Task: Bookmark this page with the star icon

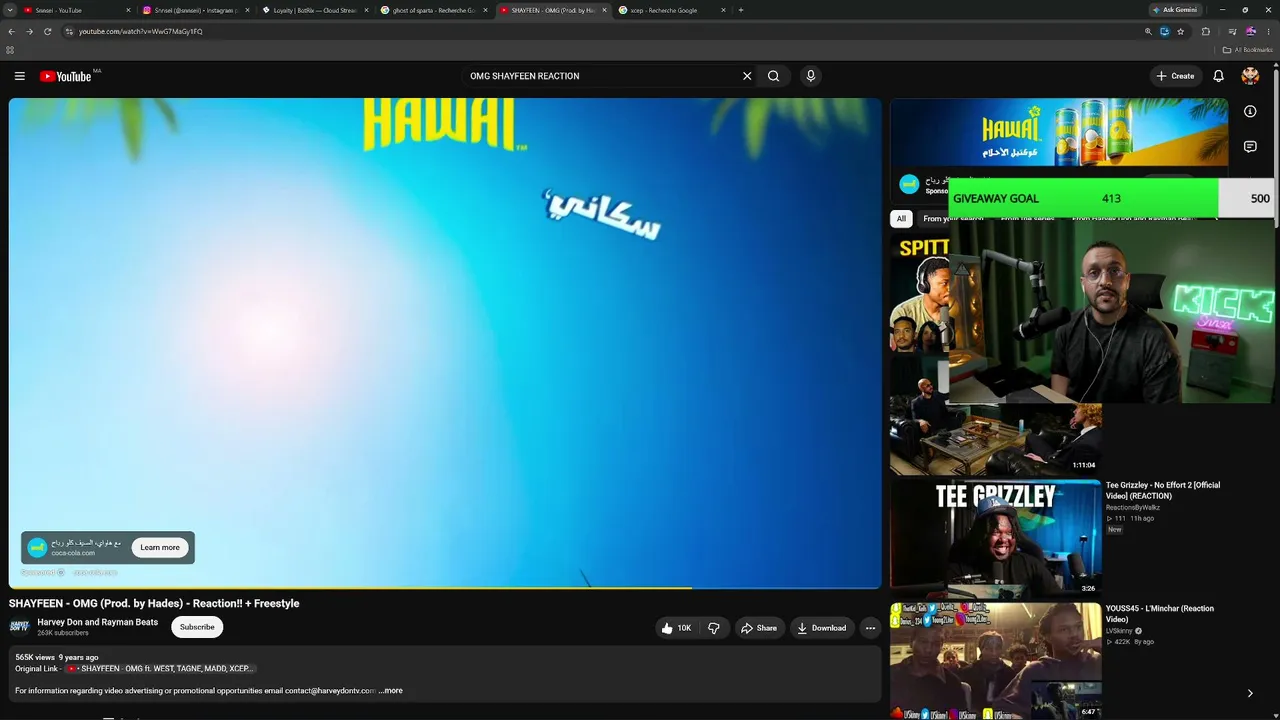Action: 1181,31
